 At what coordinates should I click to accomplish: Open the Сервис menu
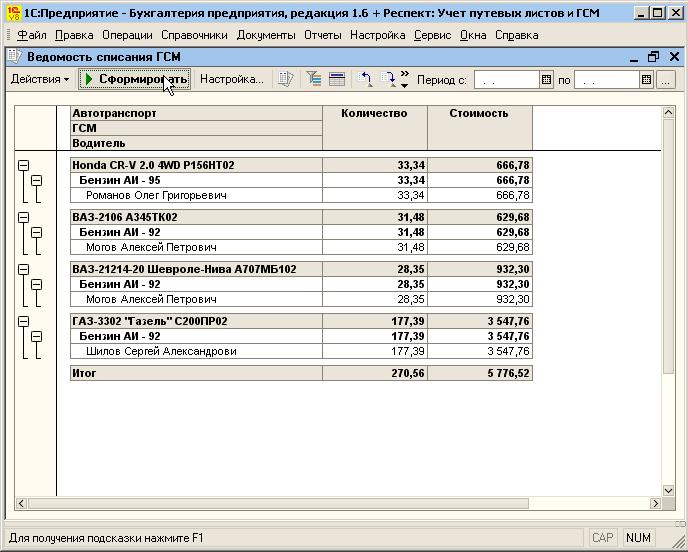click(433, 35)
